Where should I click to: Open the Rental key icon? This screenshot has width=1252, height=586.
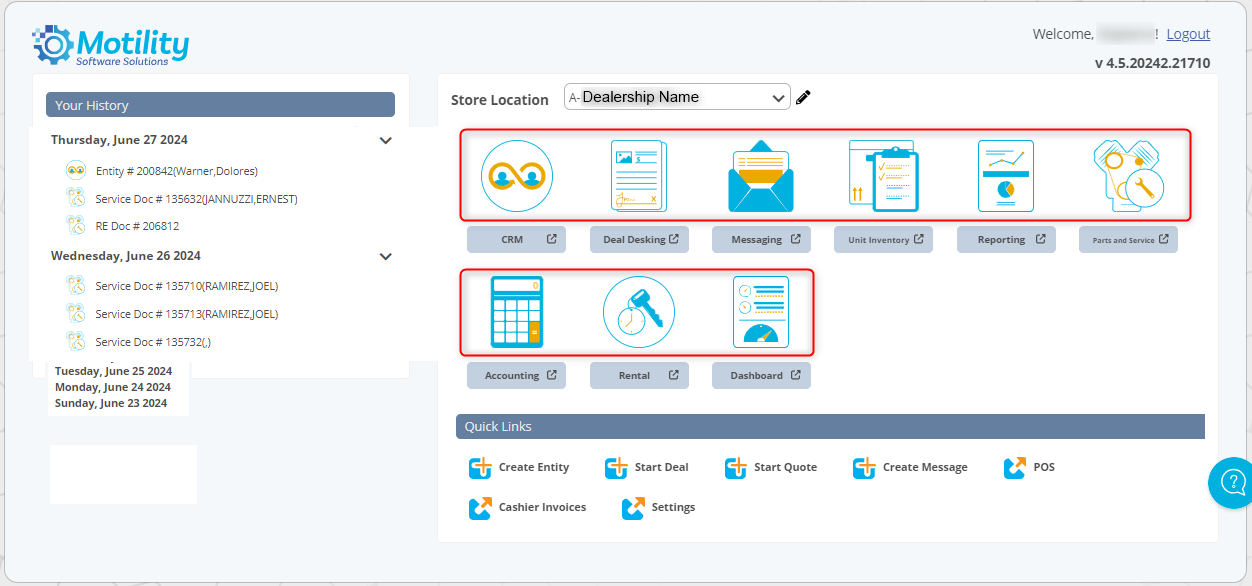(638, 312)
